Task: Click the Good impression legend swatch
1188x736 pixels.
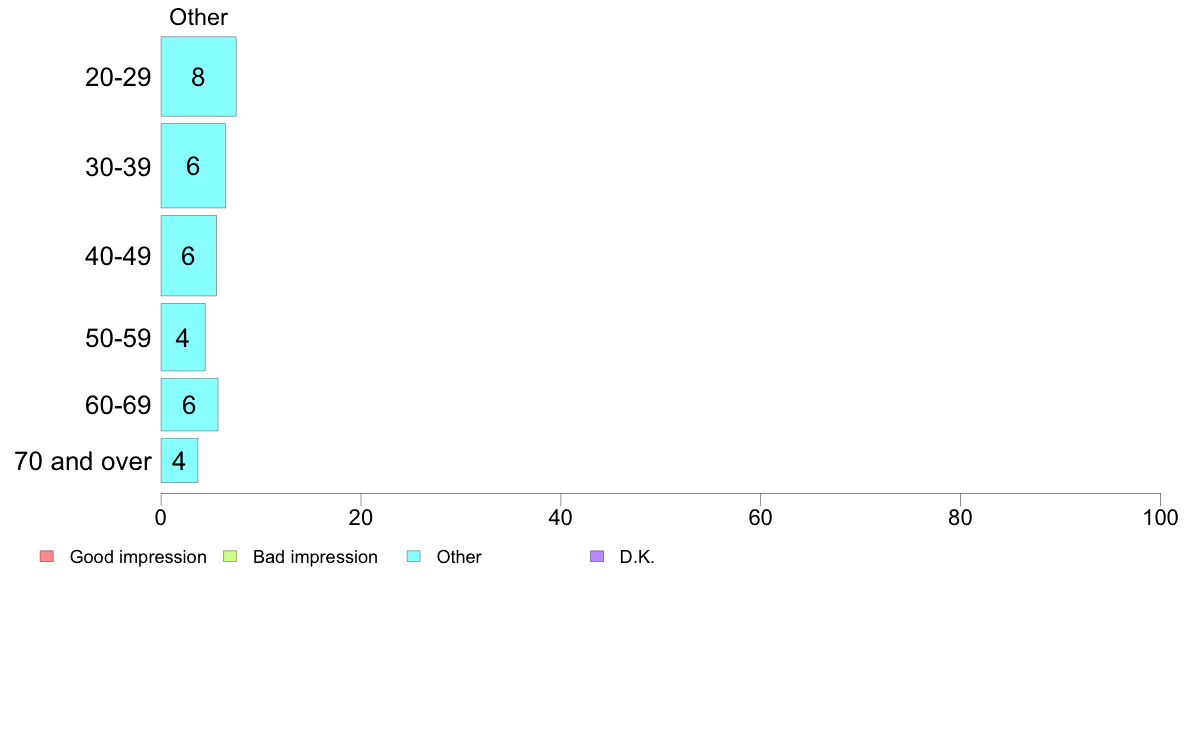Action: 47,556
